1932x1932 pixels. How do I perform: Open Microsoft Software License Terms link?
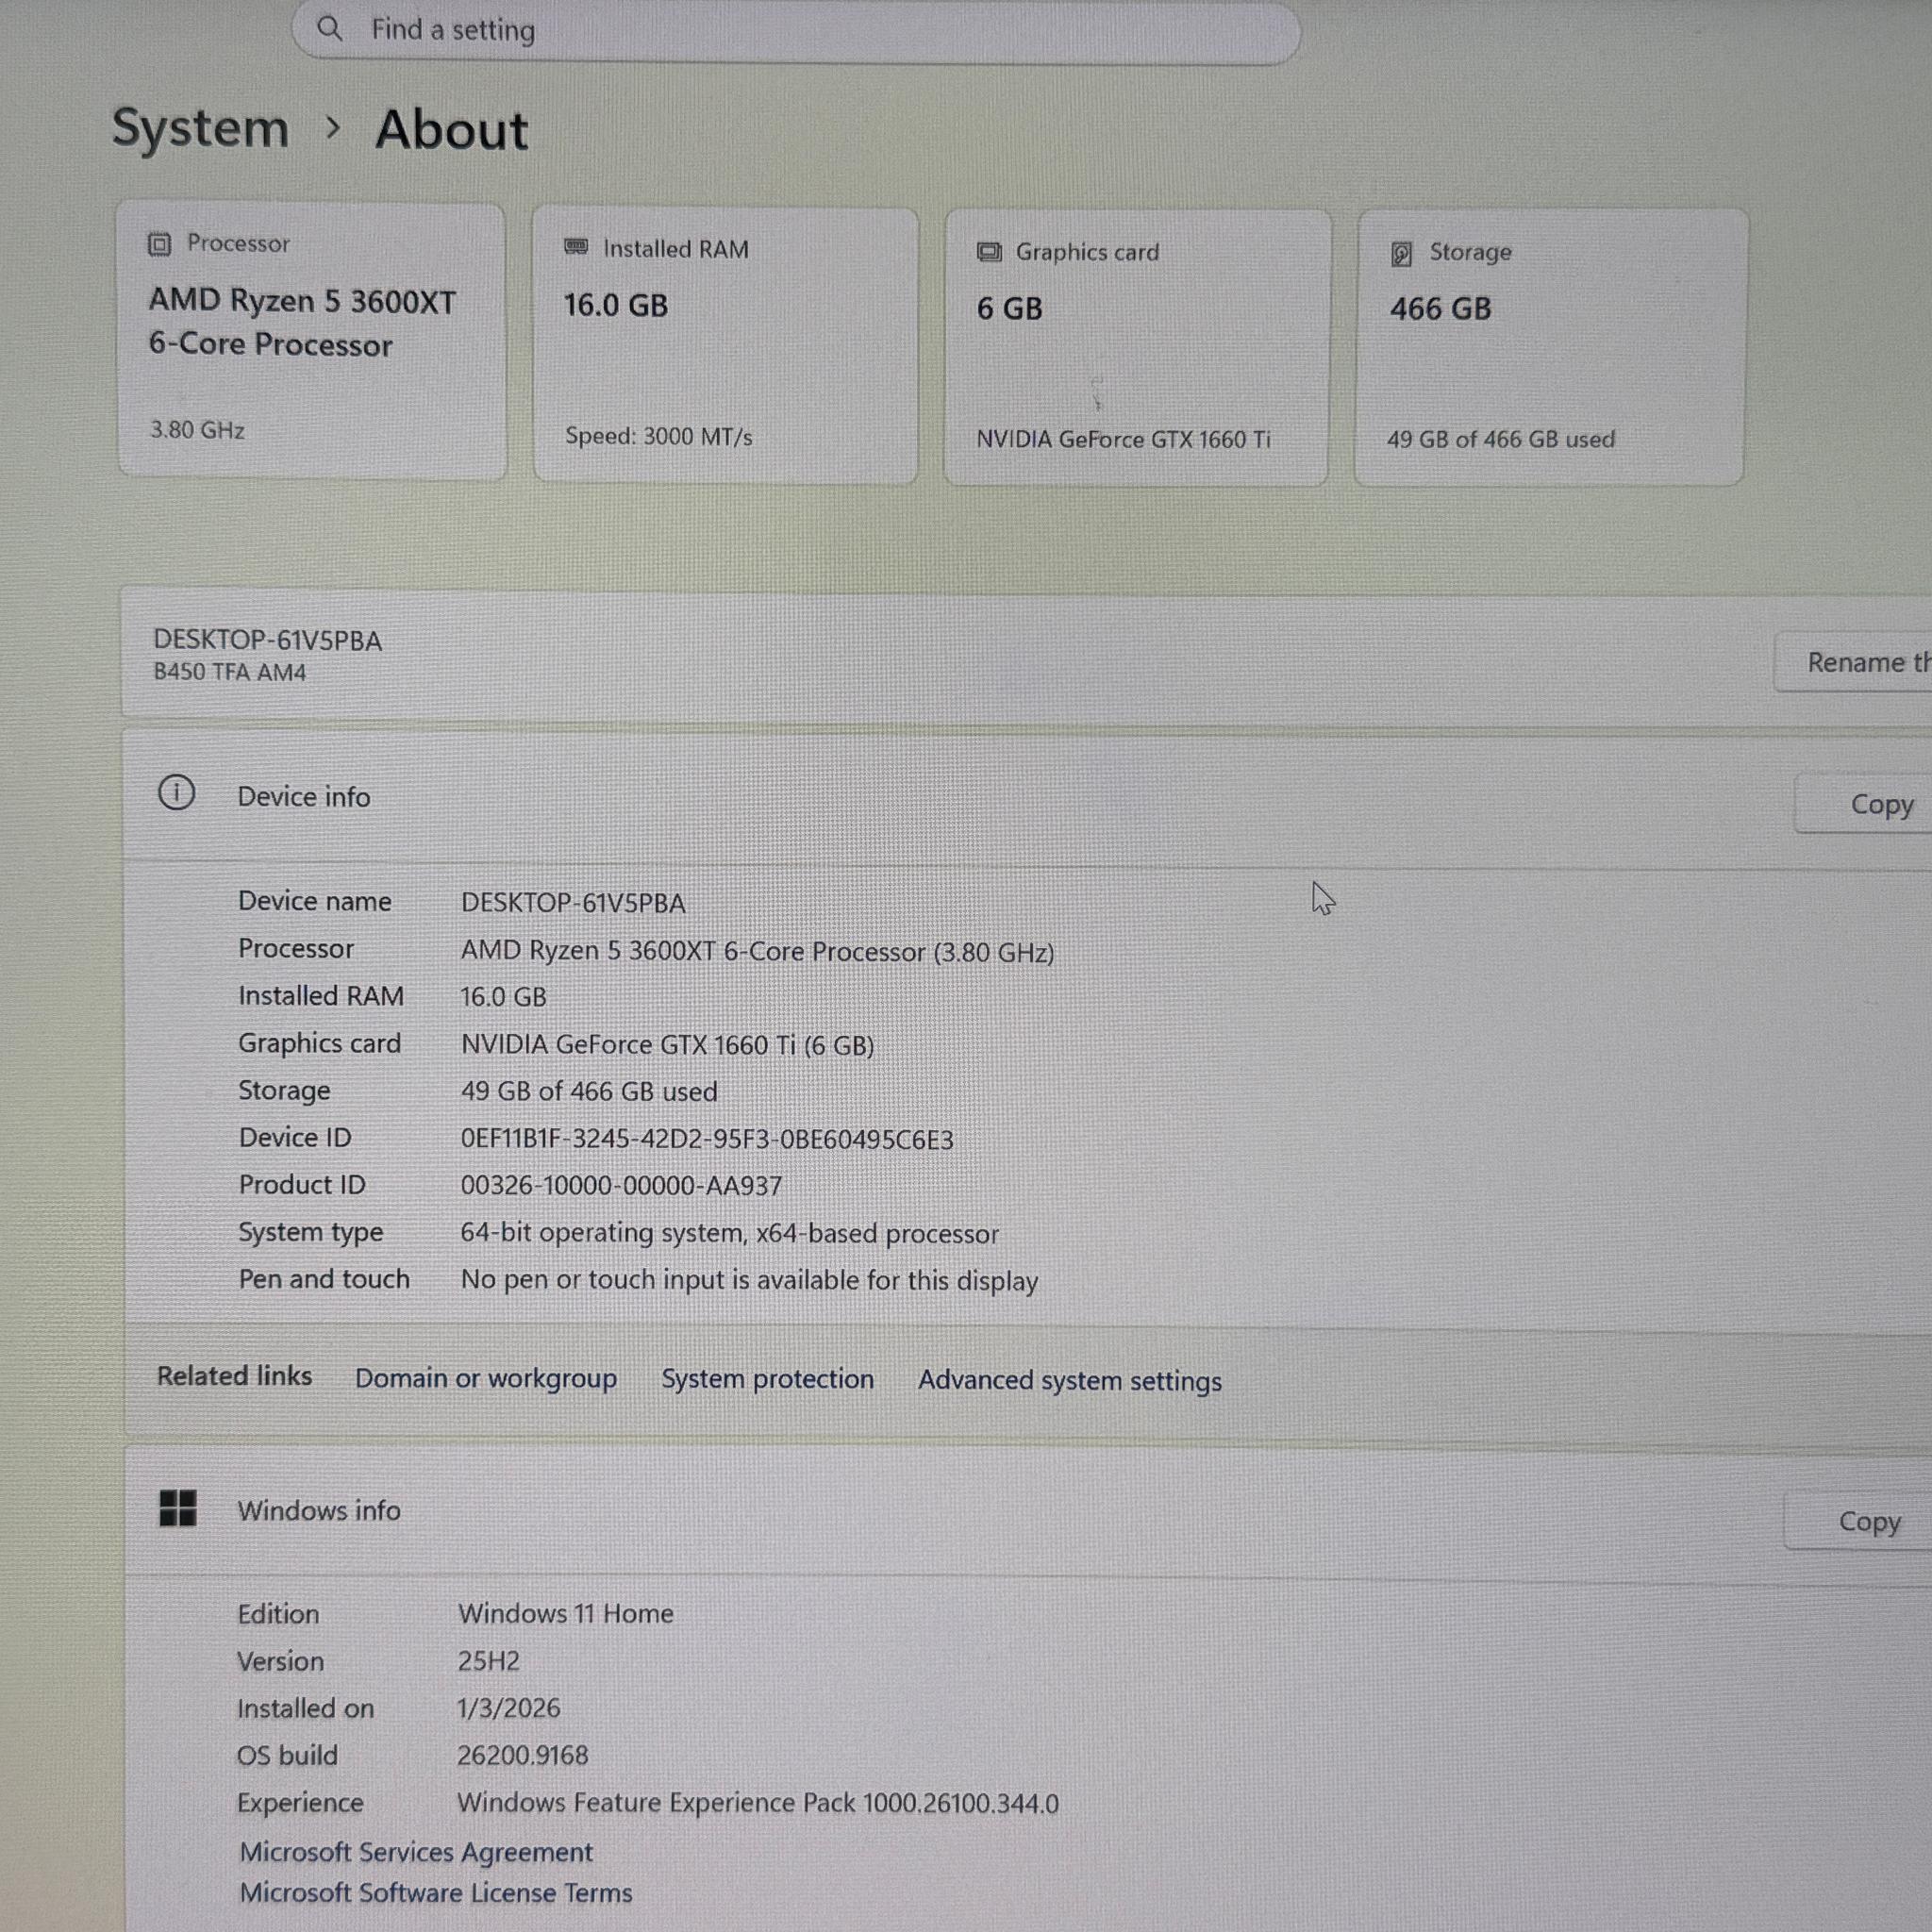(x=436, y=1893)
